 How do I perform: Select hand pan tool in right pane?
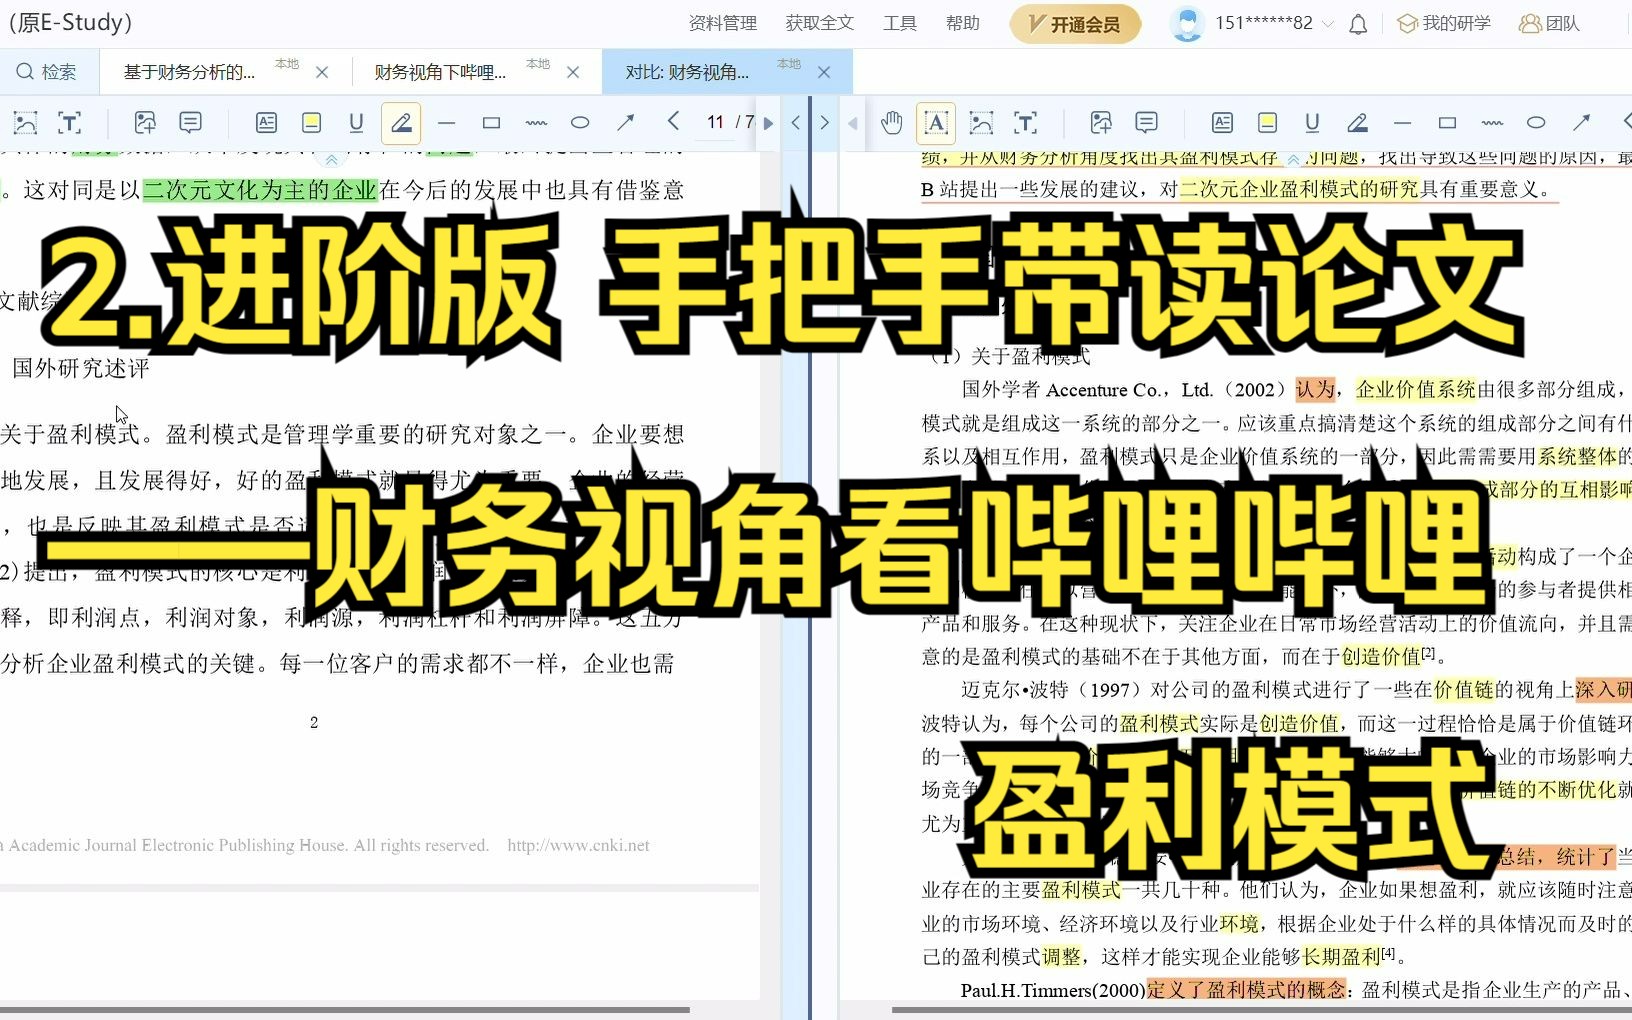pos(891,123)
